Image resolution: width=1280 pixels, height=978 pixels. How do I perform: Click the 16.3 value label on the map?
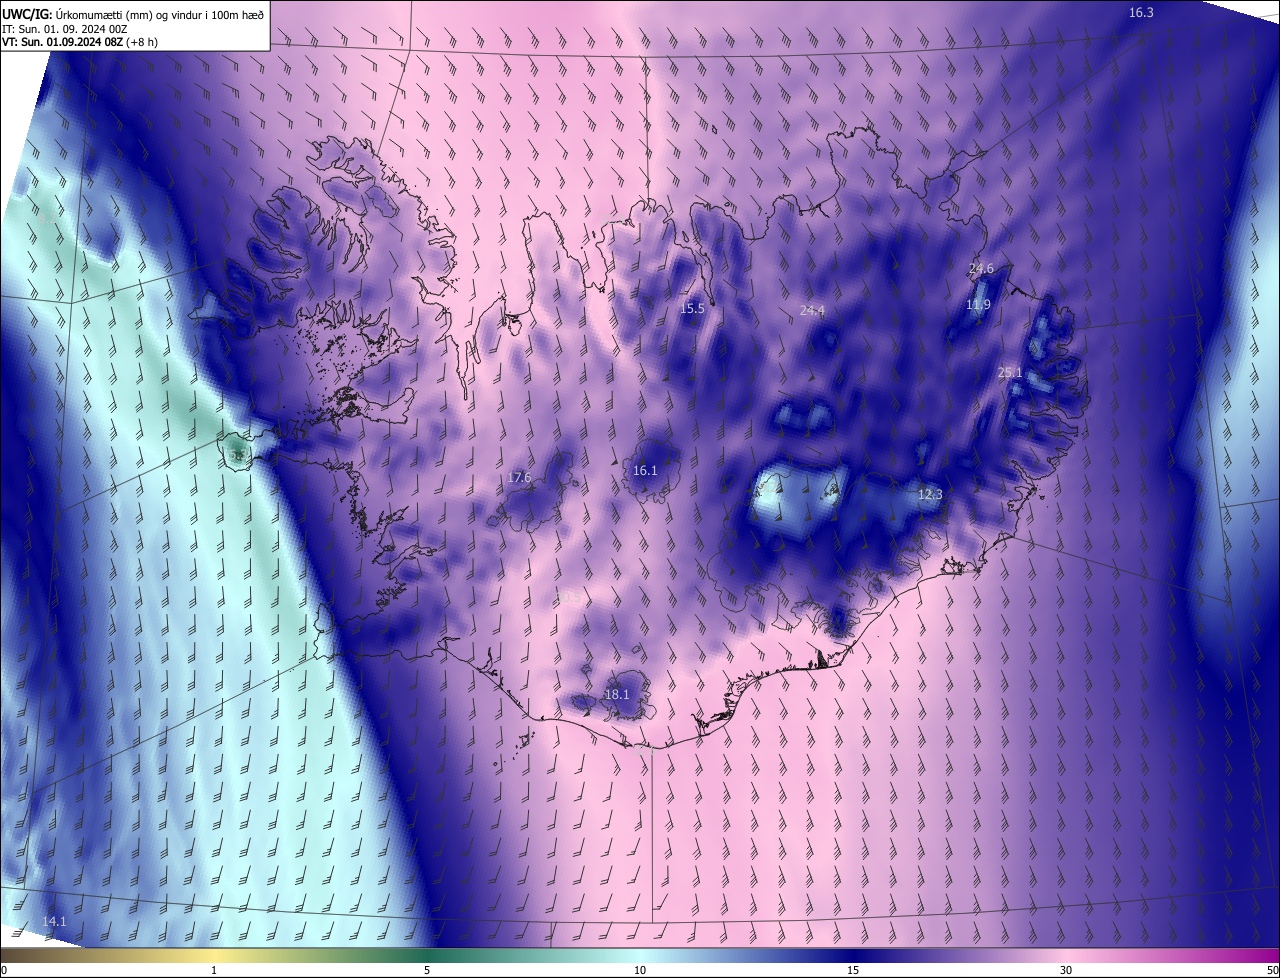point(1141,13)
